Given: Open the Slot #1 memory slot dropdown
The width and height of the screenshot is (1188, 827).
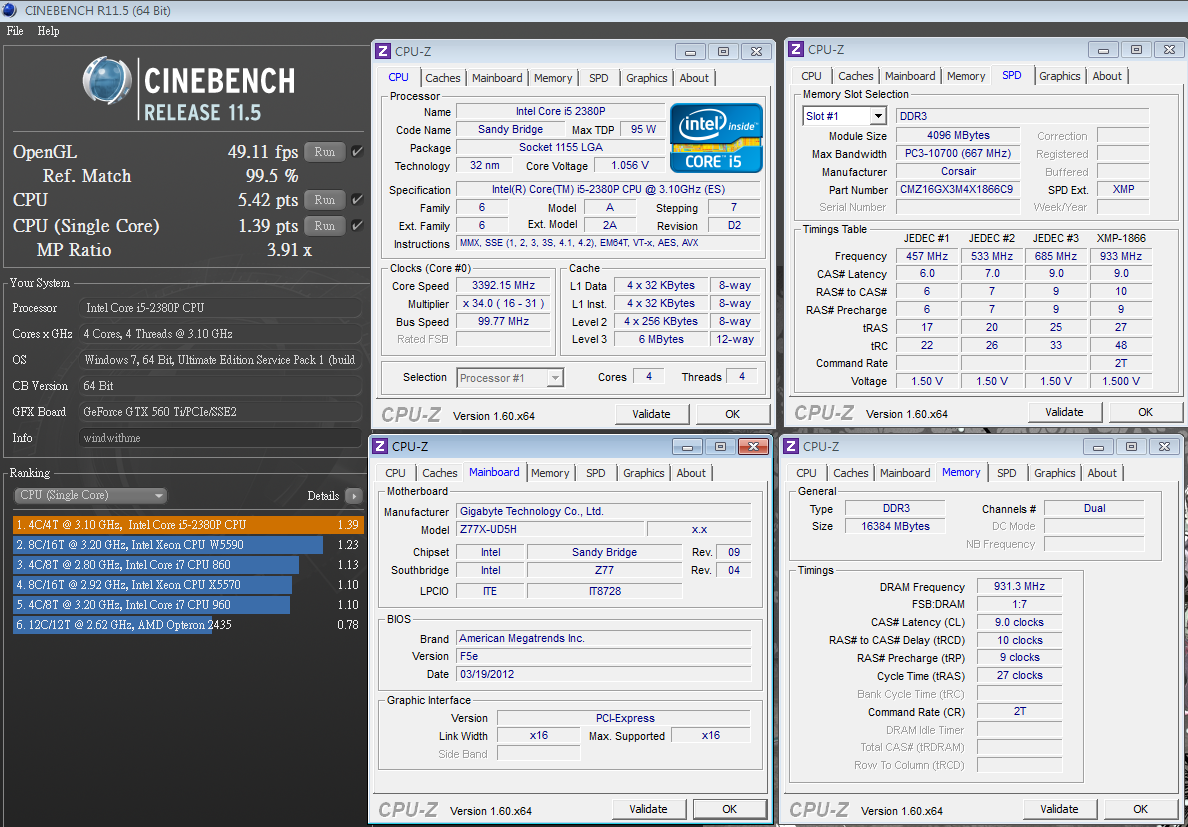Looking at the screenshot, I should click(844, 116).
